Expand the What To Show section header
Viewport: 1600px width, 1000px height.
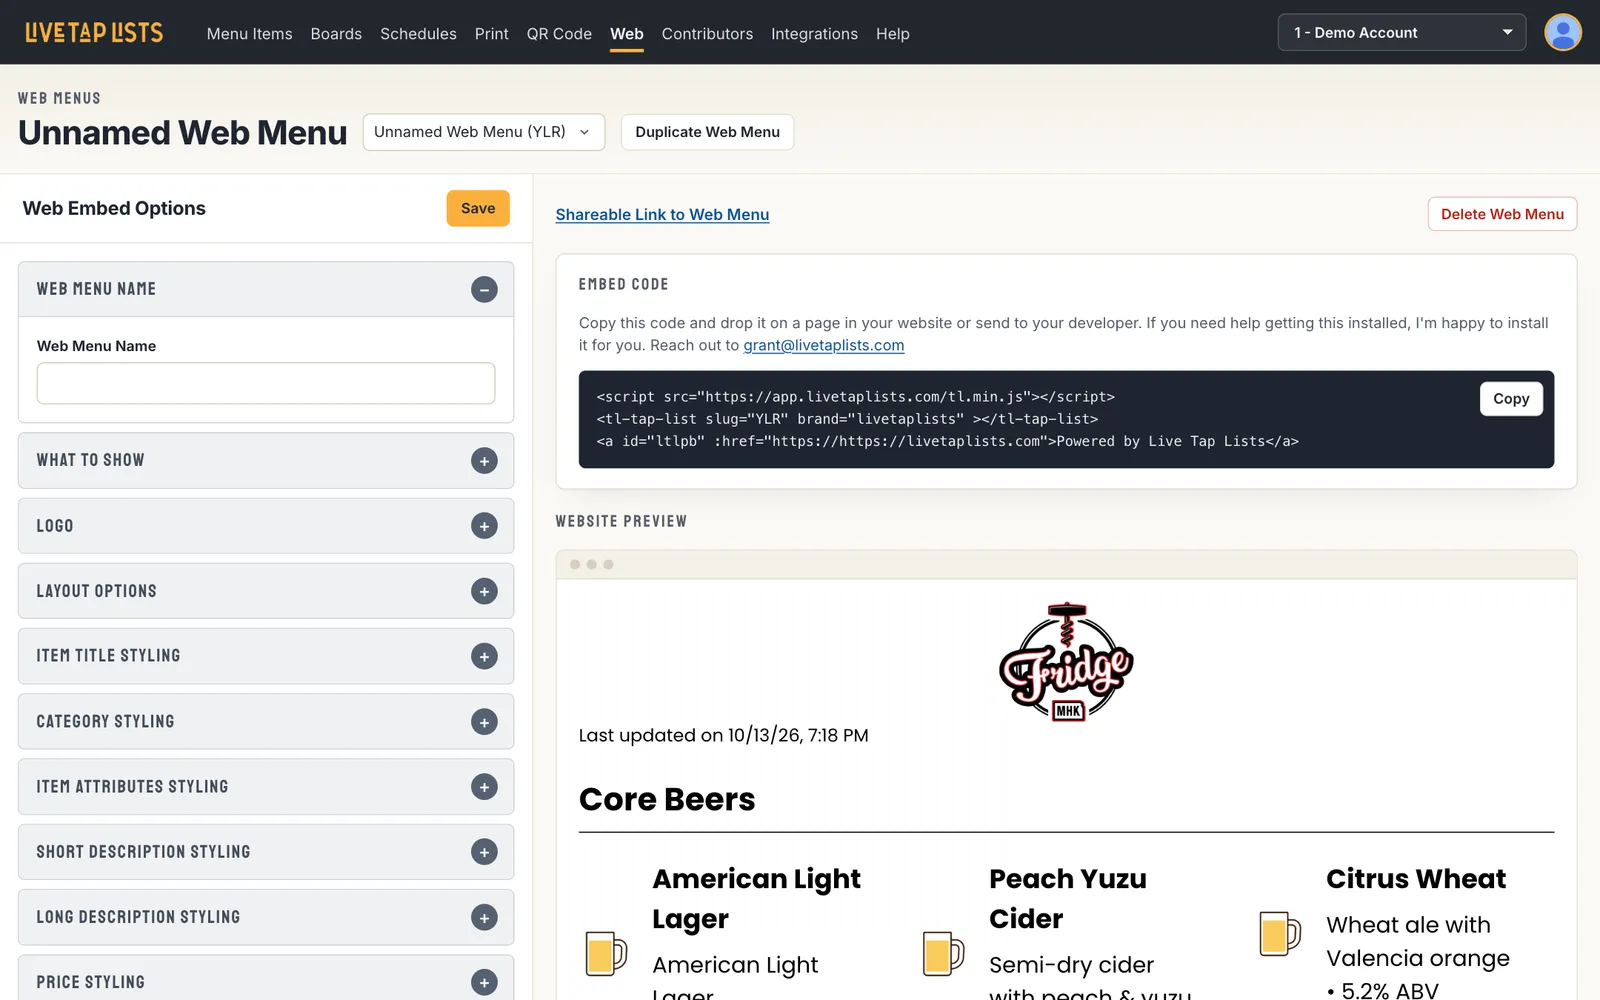(266, 460)
